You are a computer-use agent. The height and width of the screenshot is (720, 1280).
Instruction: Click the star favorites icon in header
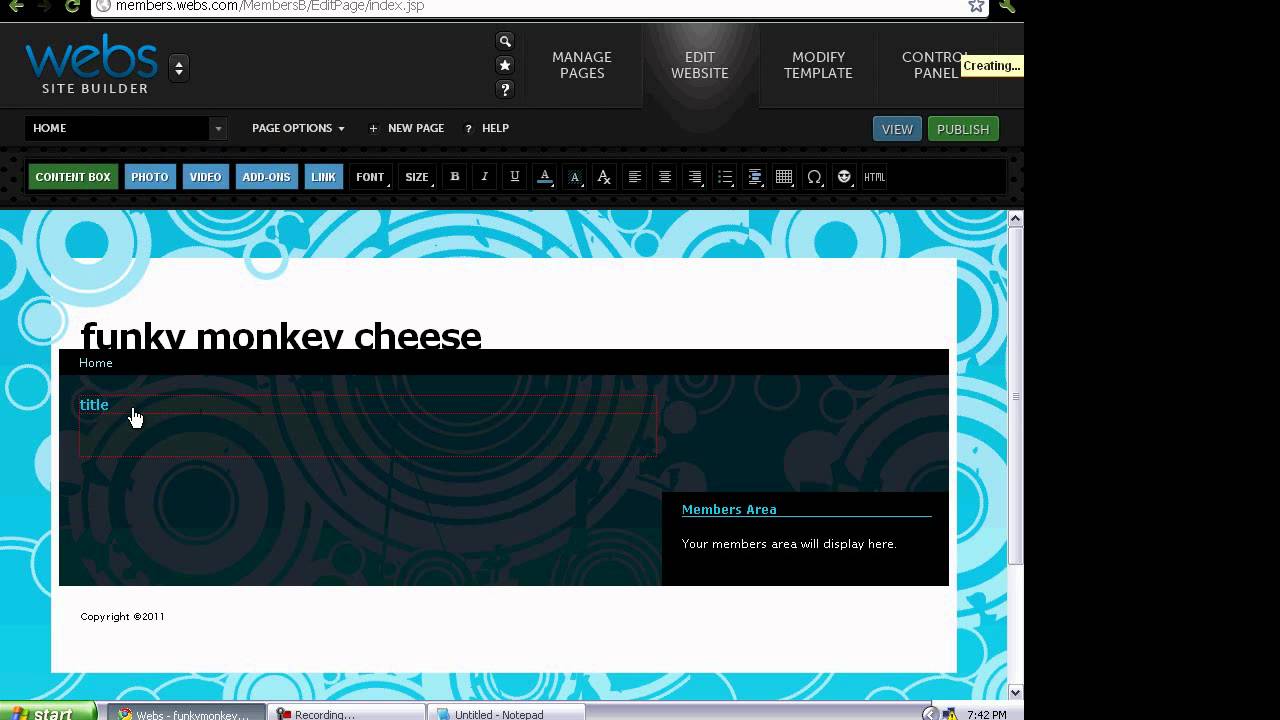(505, 65)
